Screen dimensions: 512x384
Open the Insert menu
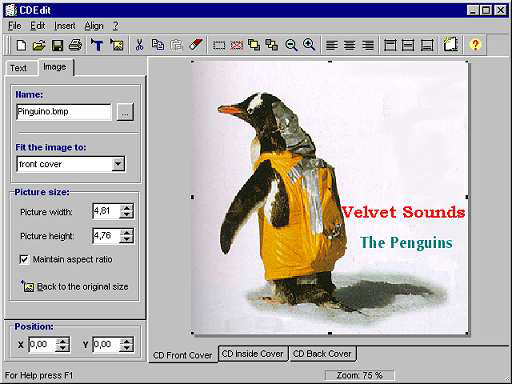[x=65, y=26]
